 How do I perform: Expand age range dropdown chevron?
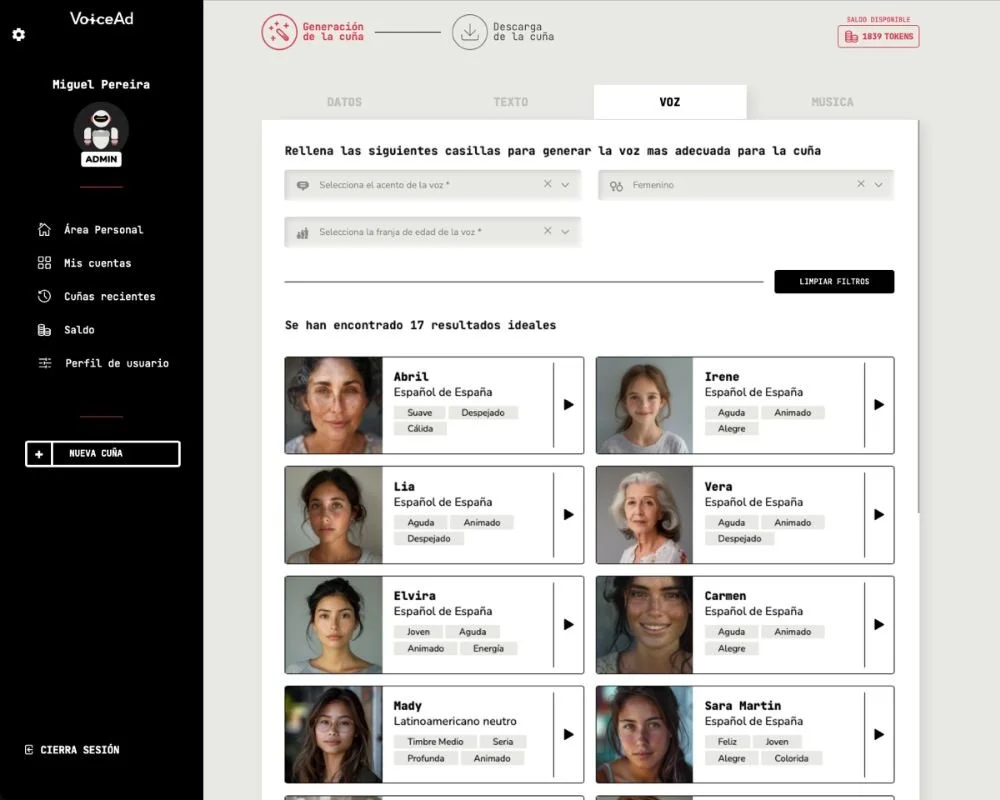pyautogui.click(x=565, y=232)
